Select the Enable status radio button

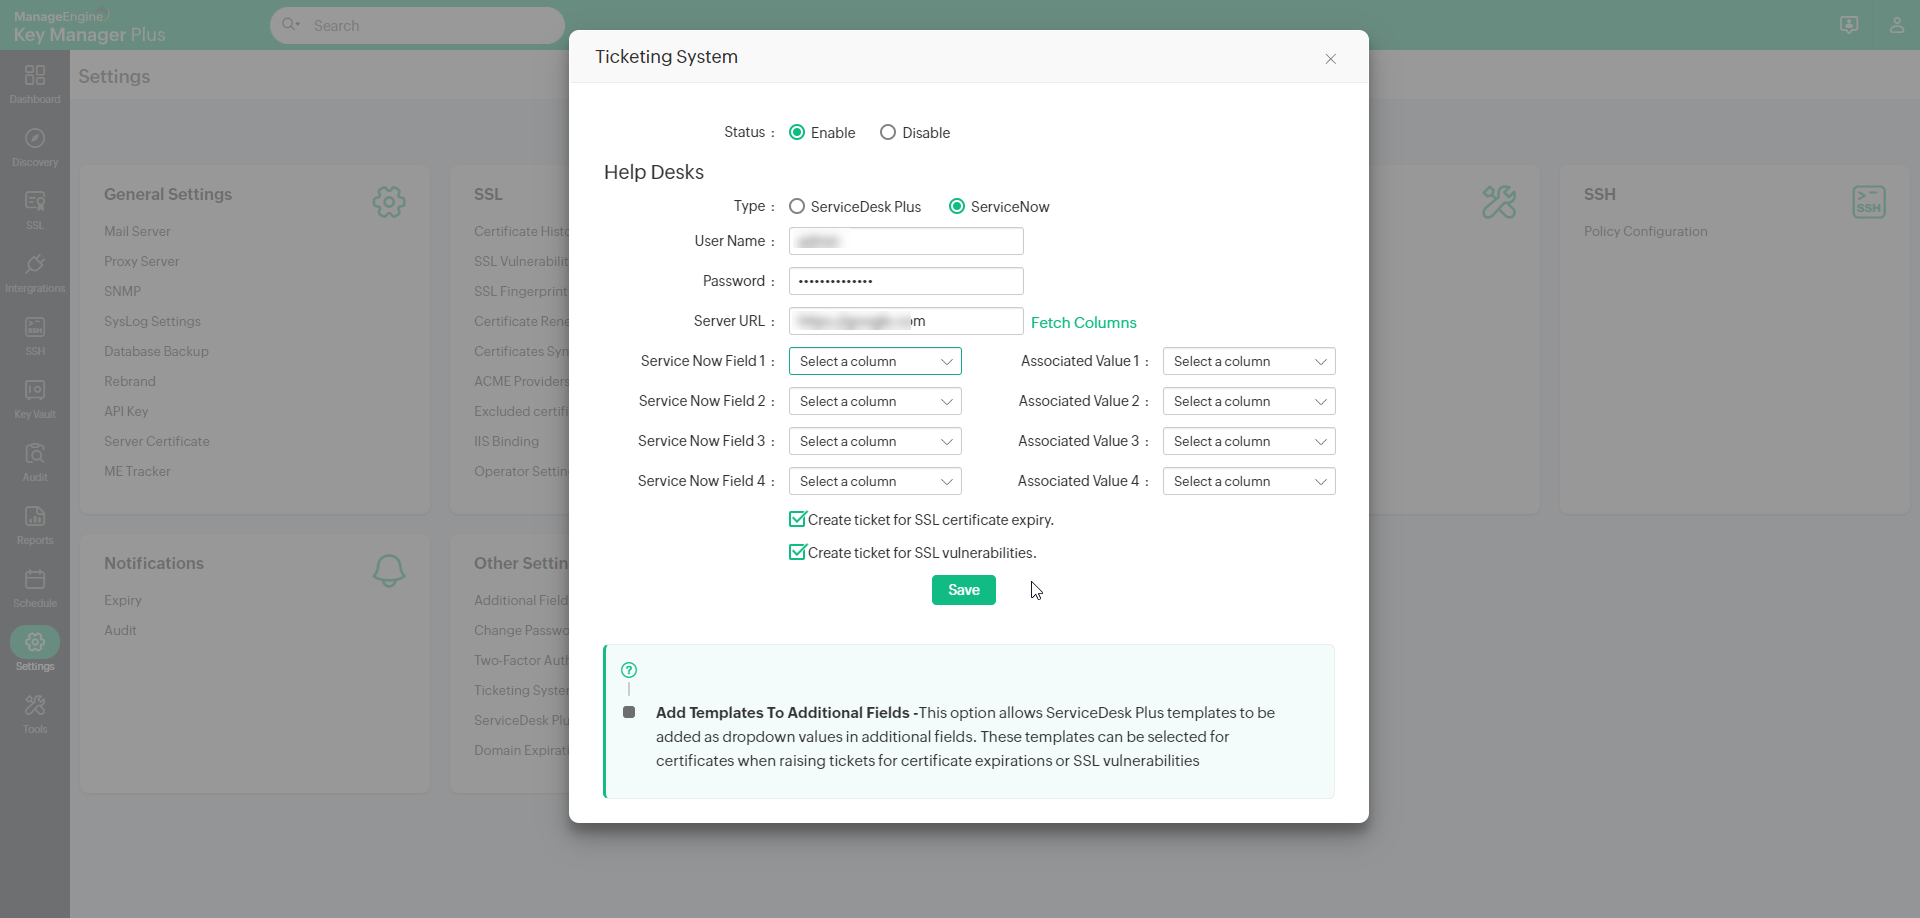point(797,132)
